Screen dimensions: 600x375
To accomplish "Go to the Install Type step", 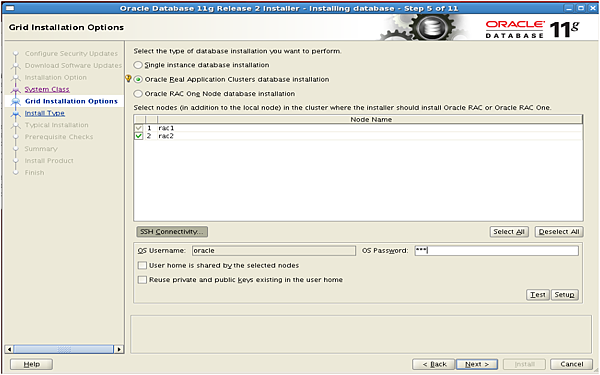I will pos(45,113).
